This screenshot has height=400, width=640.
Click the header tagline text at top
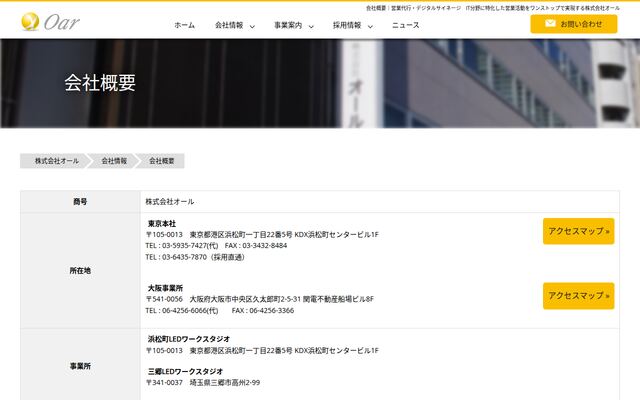(493, 8)
